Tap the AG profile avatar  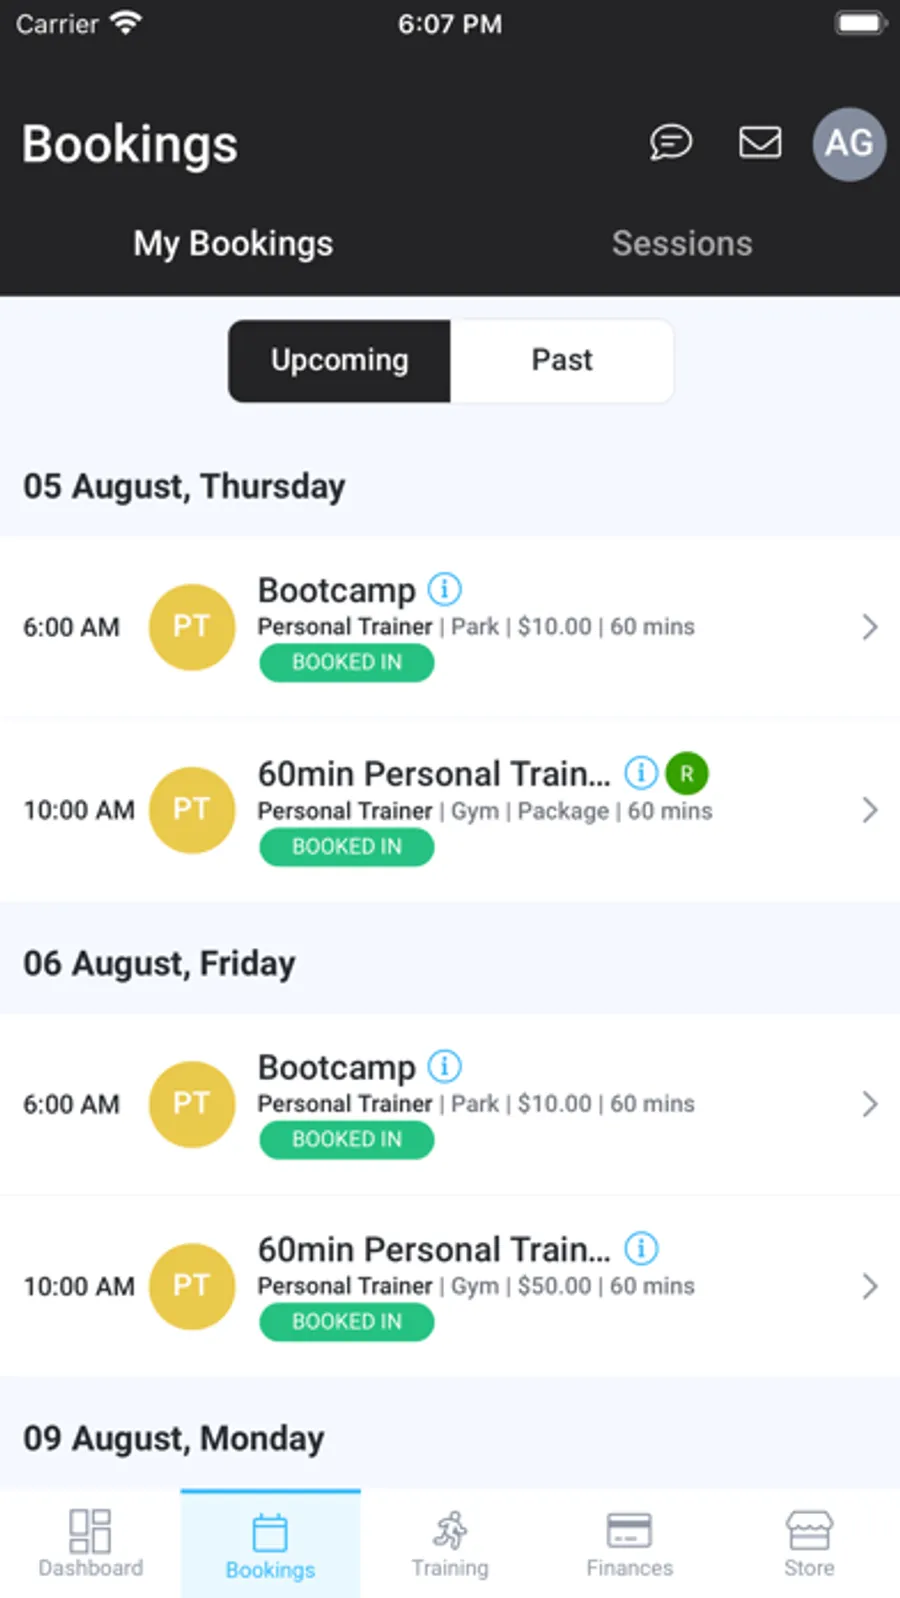(849, 144)
